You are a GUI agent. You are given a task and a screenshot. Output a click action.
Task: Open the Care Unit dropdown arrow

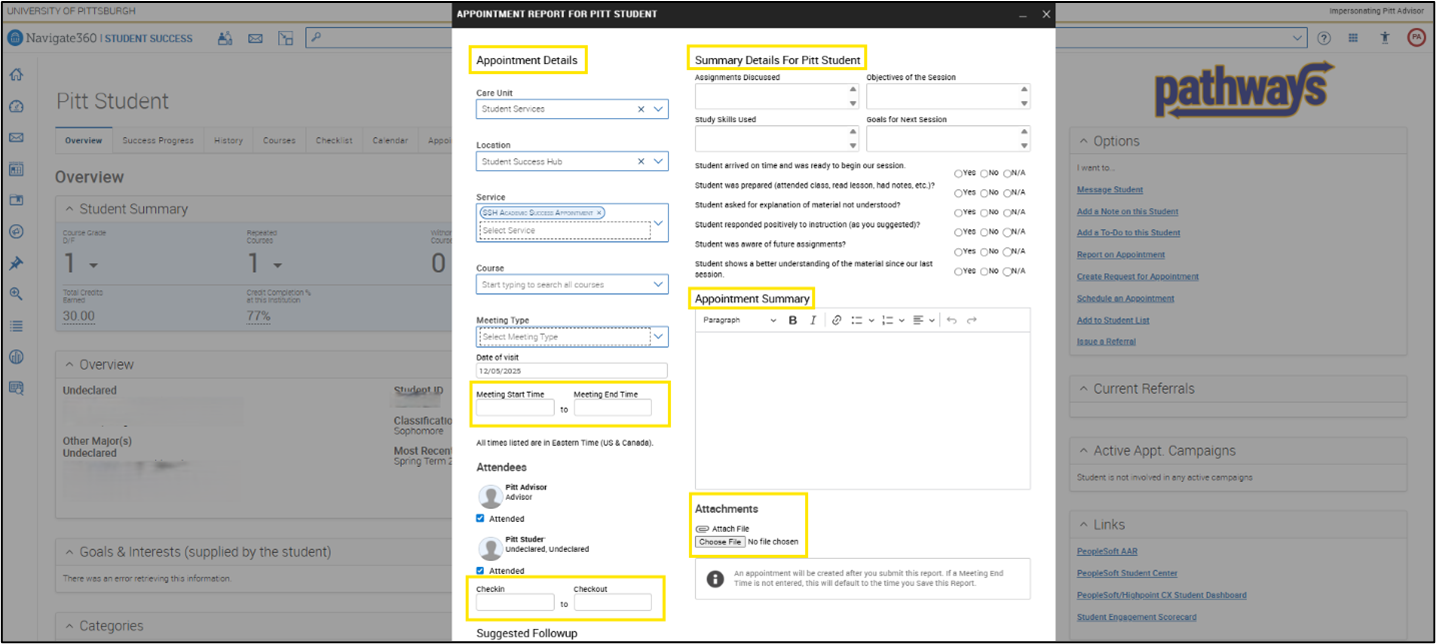pyautogui.click(x=658, y=109)
